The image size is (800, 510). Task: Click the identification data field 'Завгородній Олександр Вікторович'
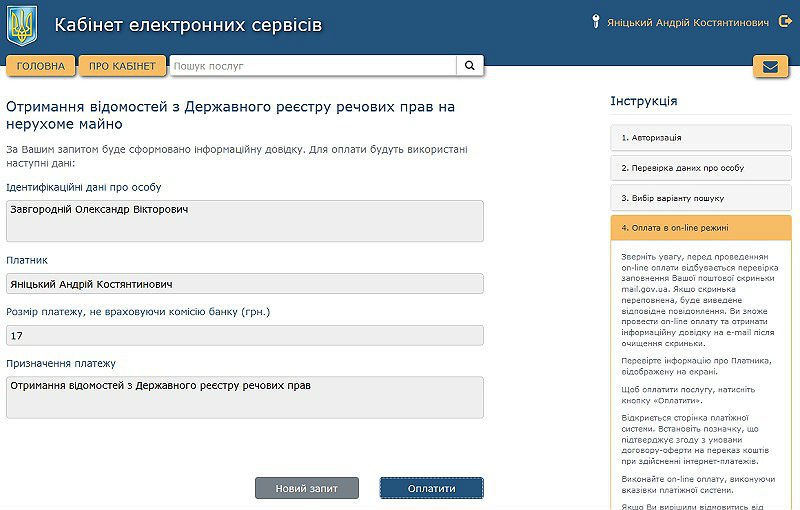tap(244, 220)
